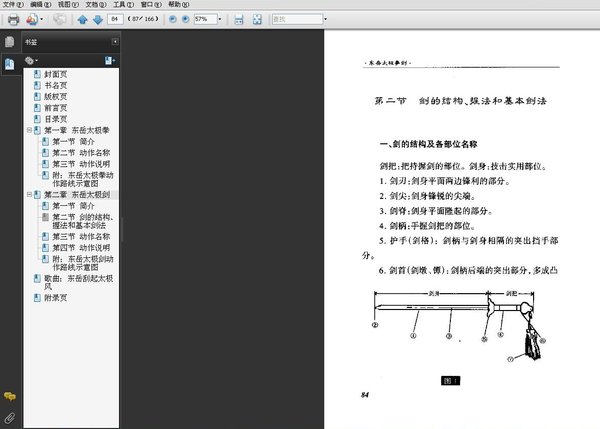
Task: Go to previous page with up arrow
Action: click(82, 19)
